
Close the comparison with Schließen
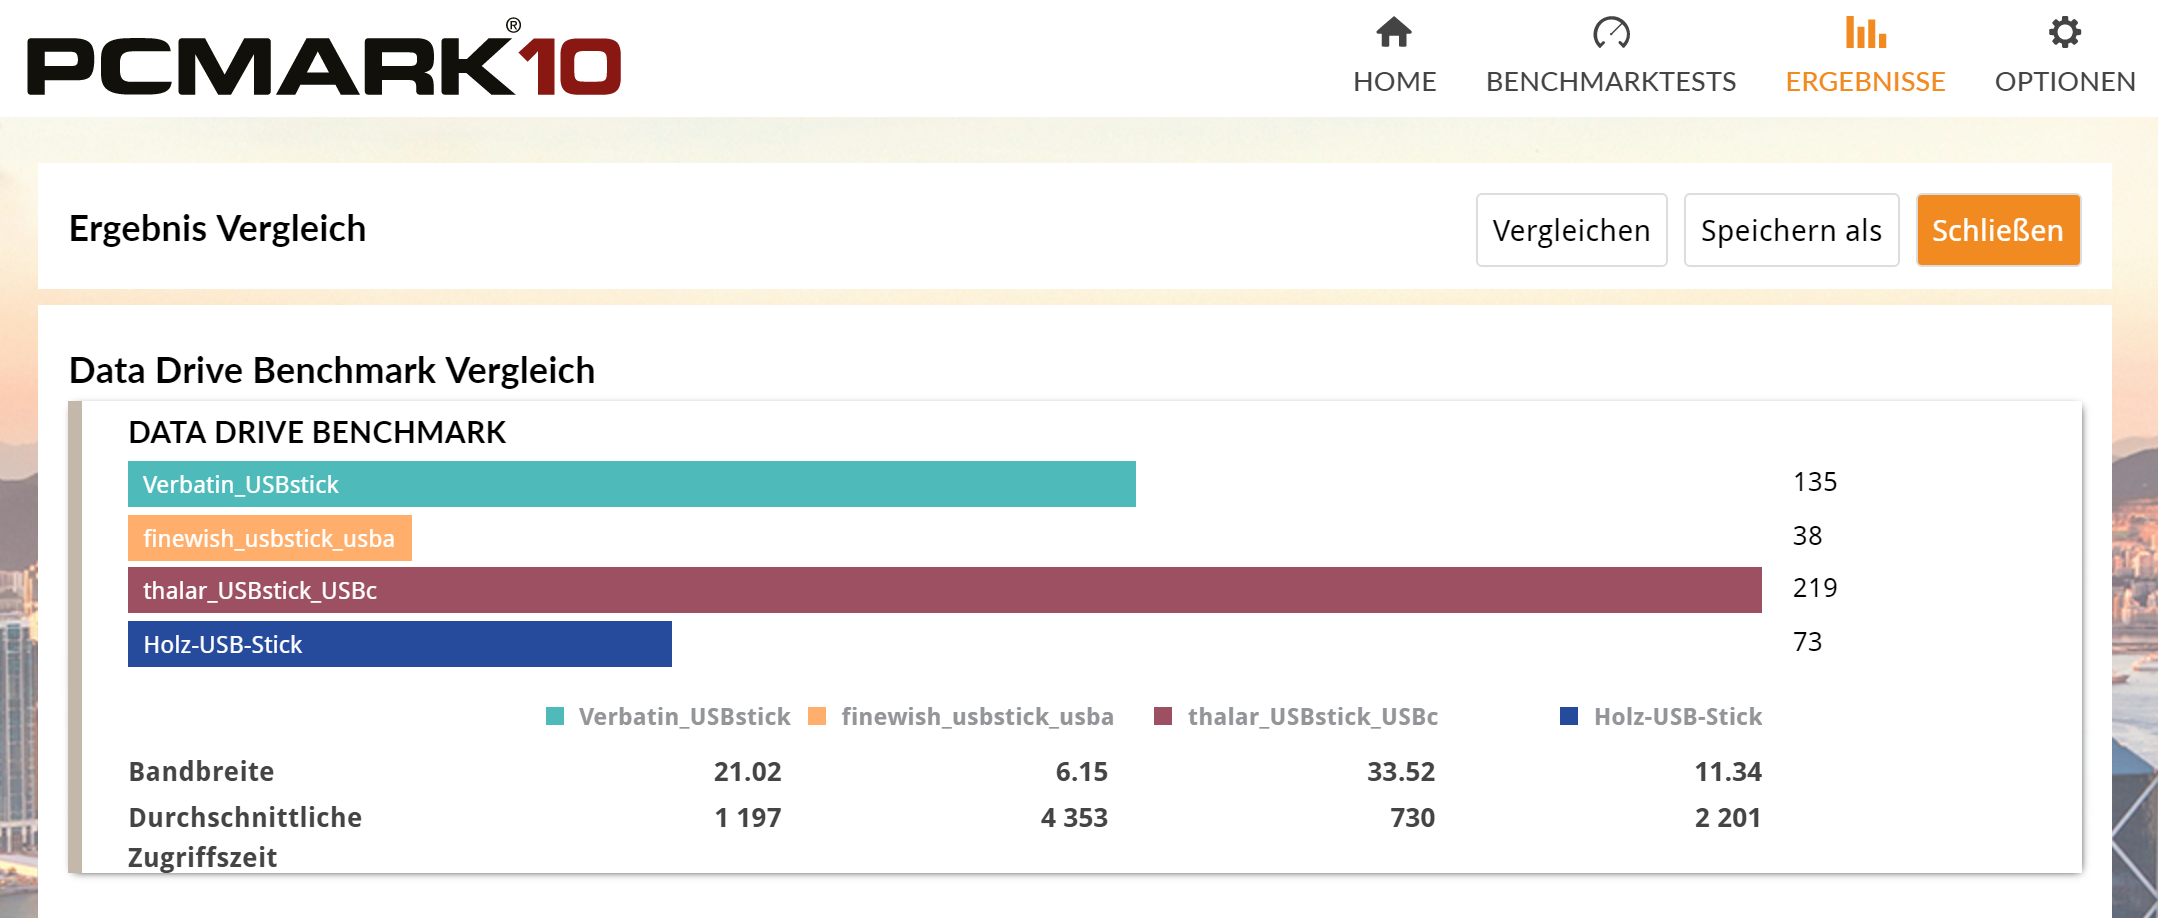(1997, 230)
